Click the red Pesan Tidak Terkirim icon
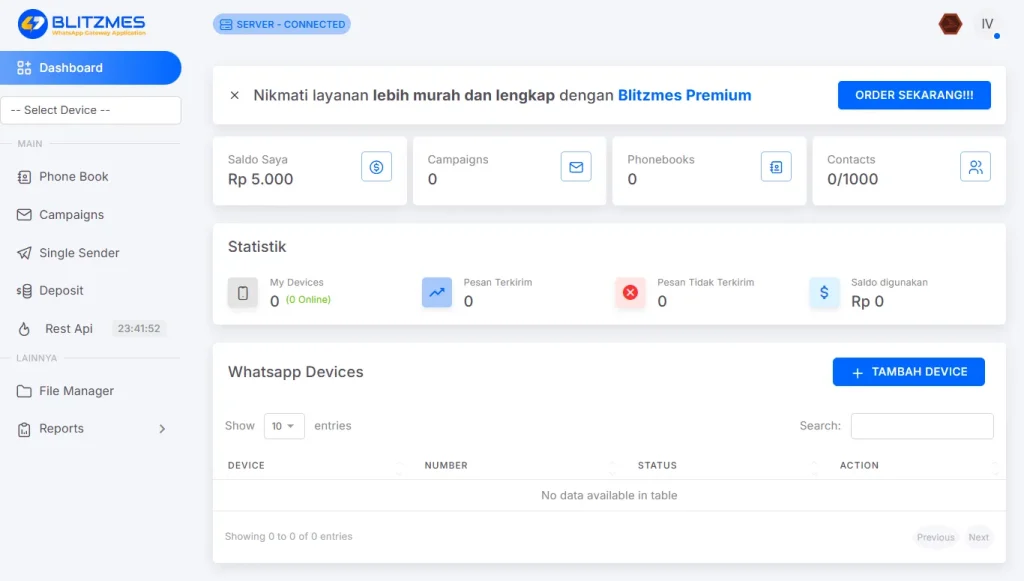The height and width of the screenshot is (581, 1024). pos(630,292)
